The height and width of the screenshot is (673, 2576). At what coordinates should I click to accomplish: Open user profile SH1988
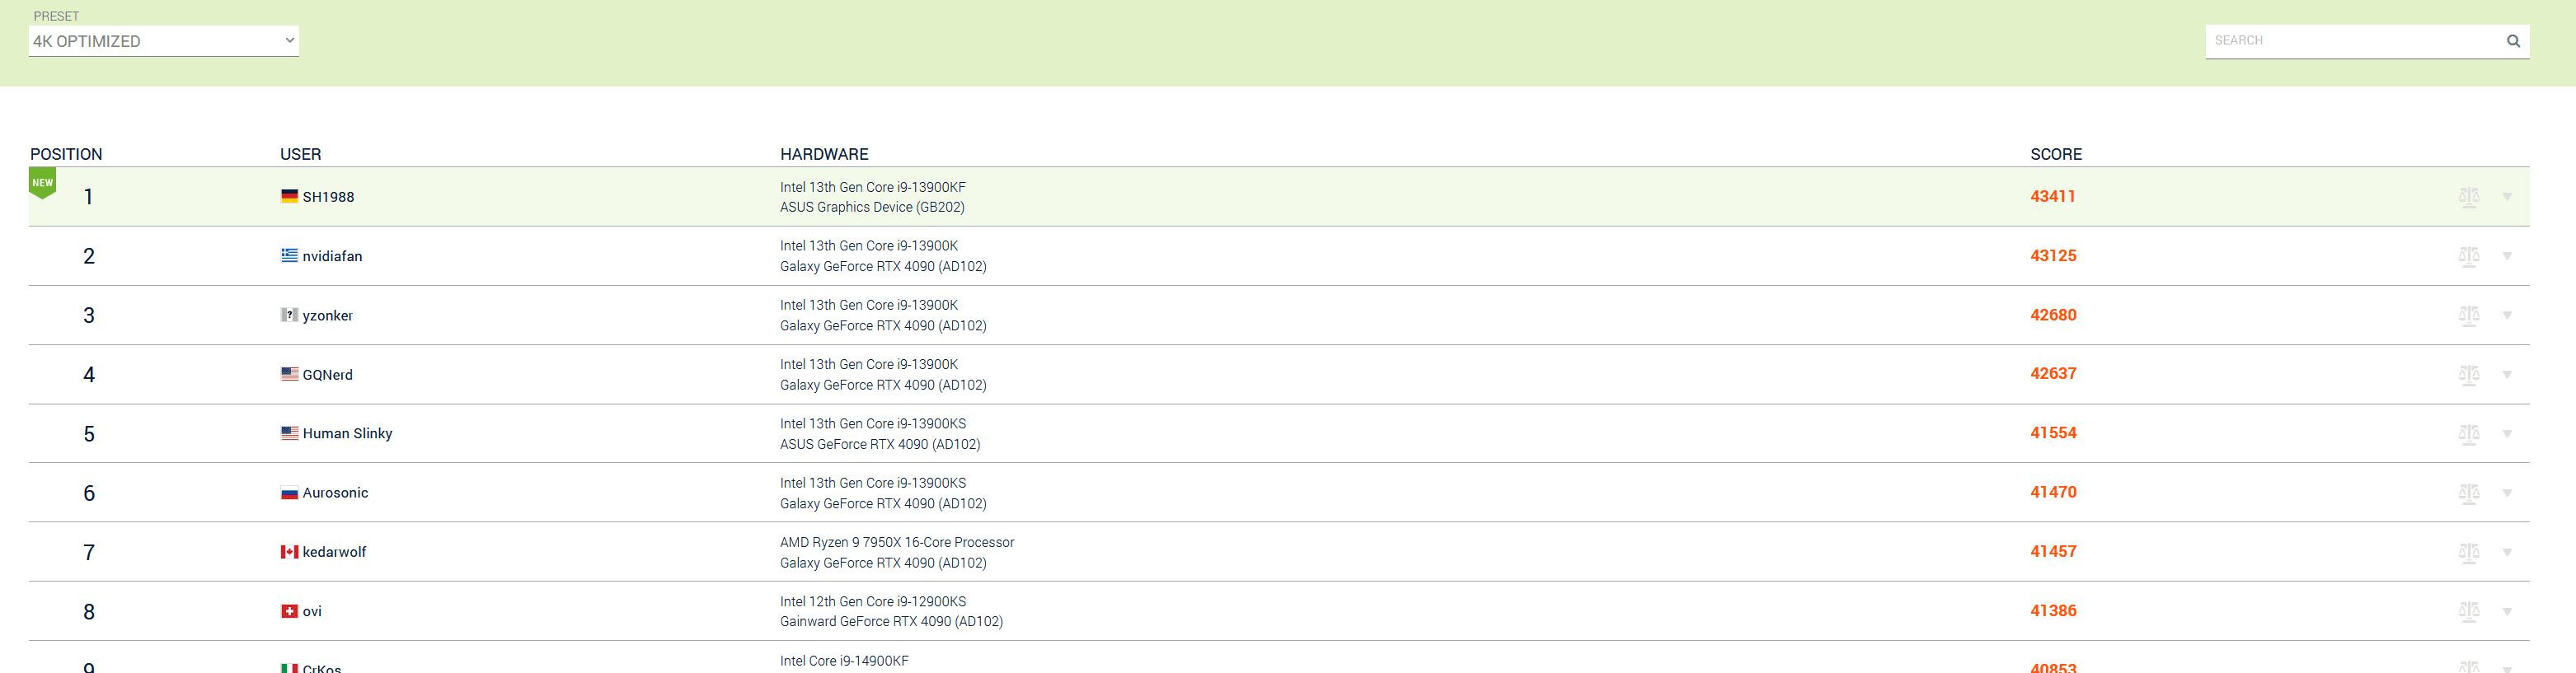point(328,197)
